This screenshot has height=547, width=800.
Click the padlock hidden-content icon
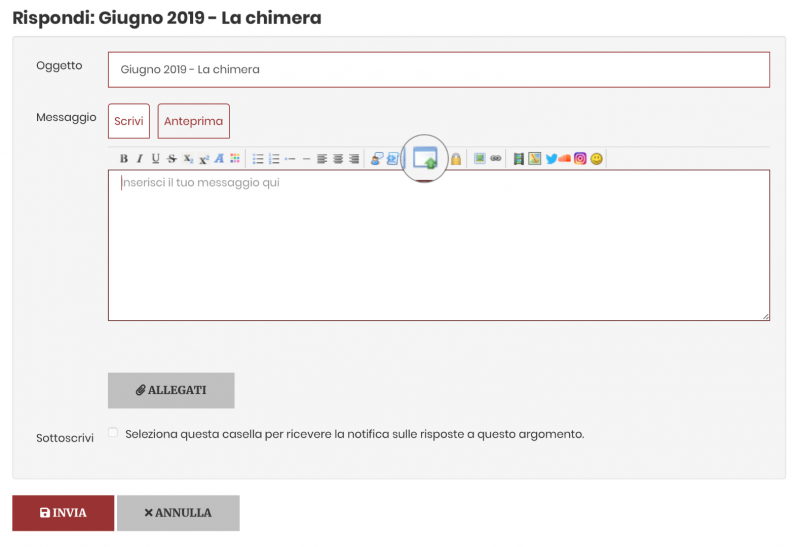[x=456, y=159]
